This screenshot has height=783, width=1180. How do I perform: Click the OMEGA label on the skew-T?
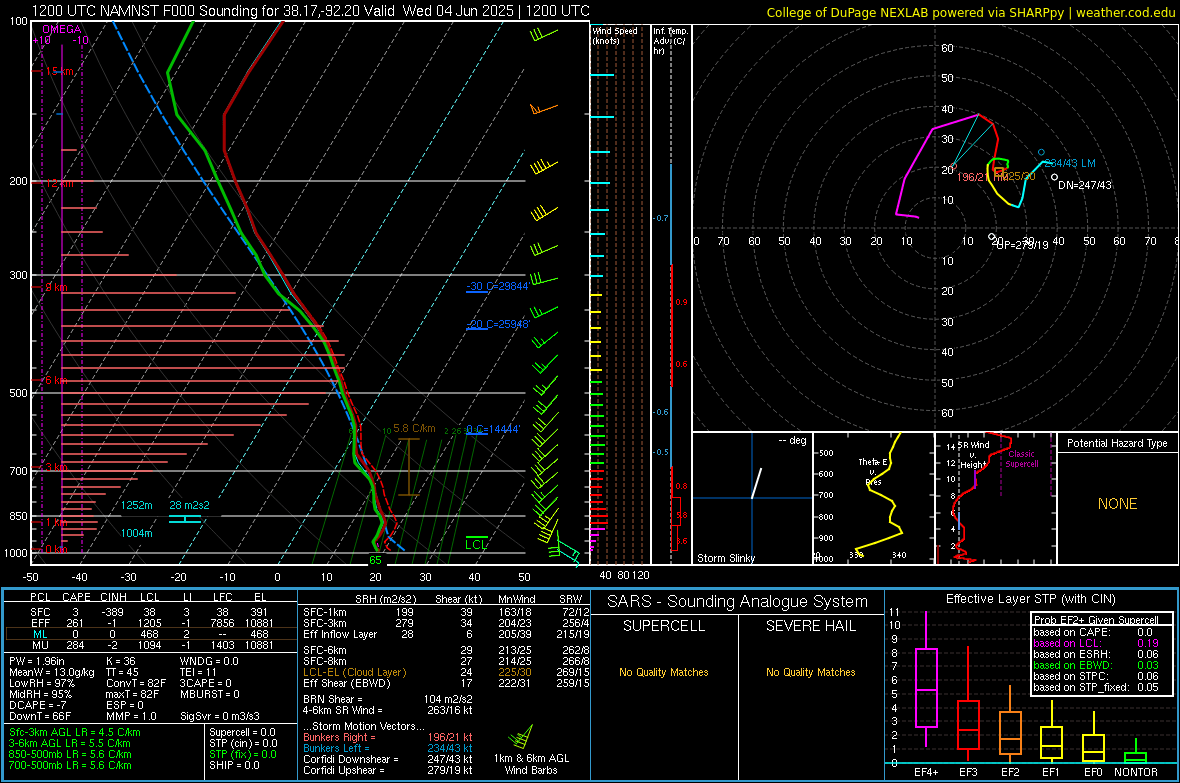click(62, 29)
